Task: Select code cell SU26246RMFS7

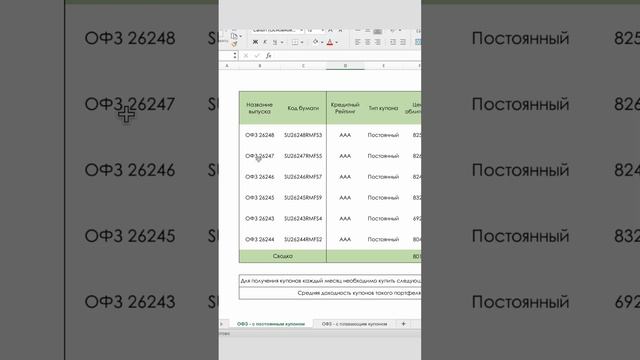Action: 303,177
